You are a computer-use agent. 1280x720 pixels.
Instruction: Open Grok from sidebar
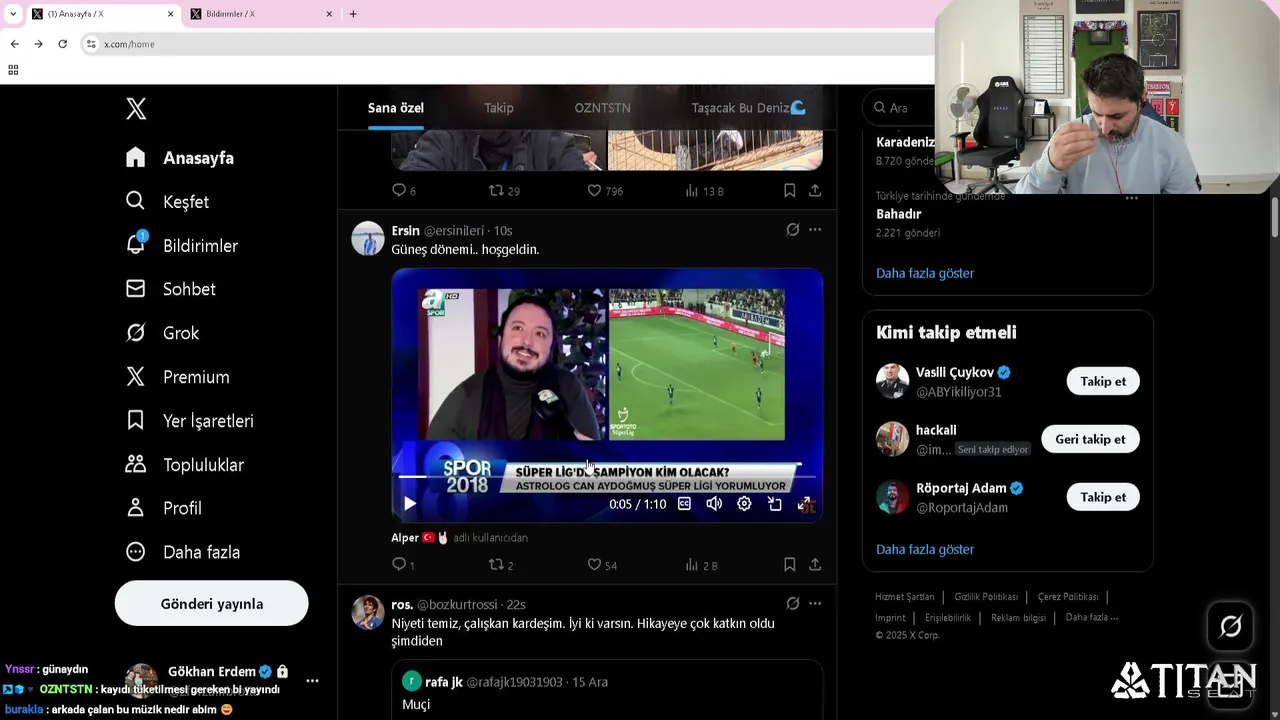tap(162, 333)
